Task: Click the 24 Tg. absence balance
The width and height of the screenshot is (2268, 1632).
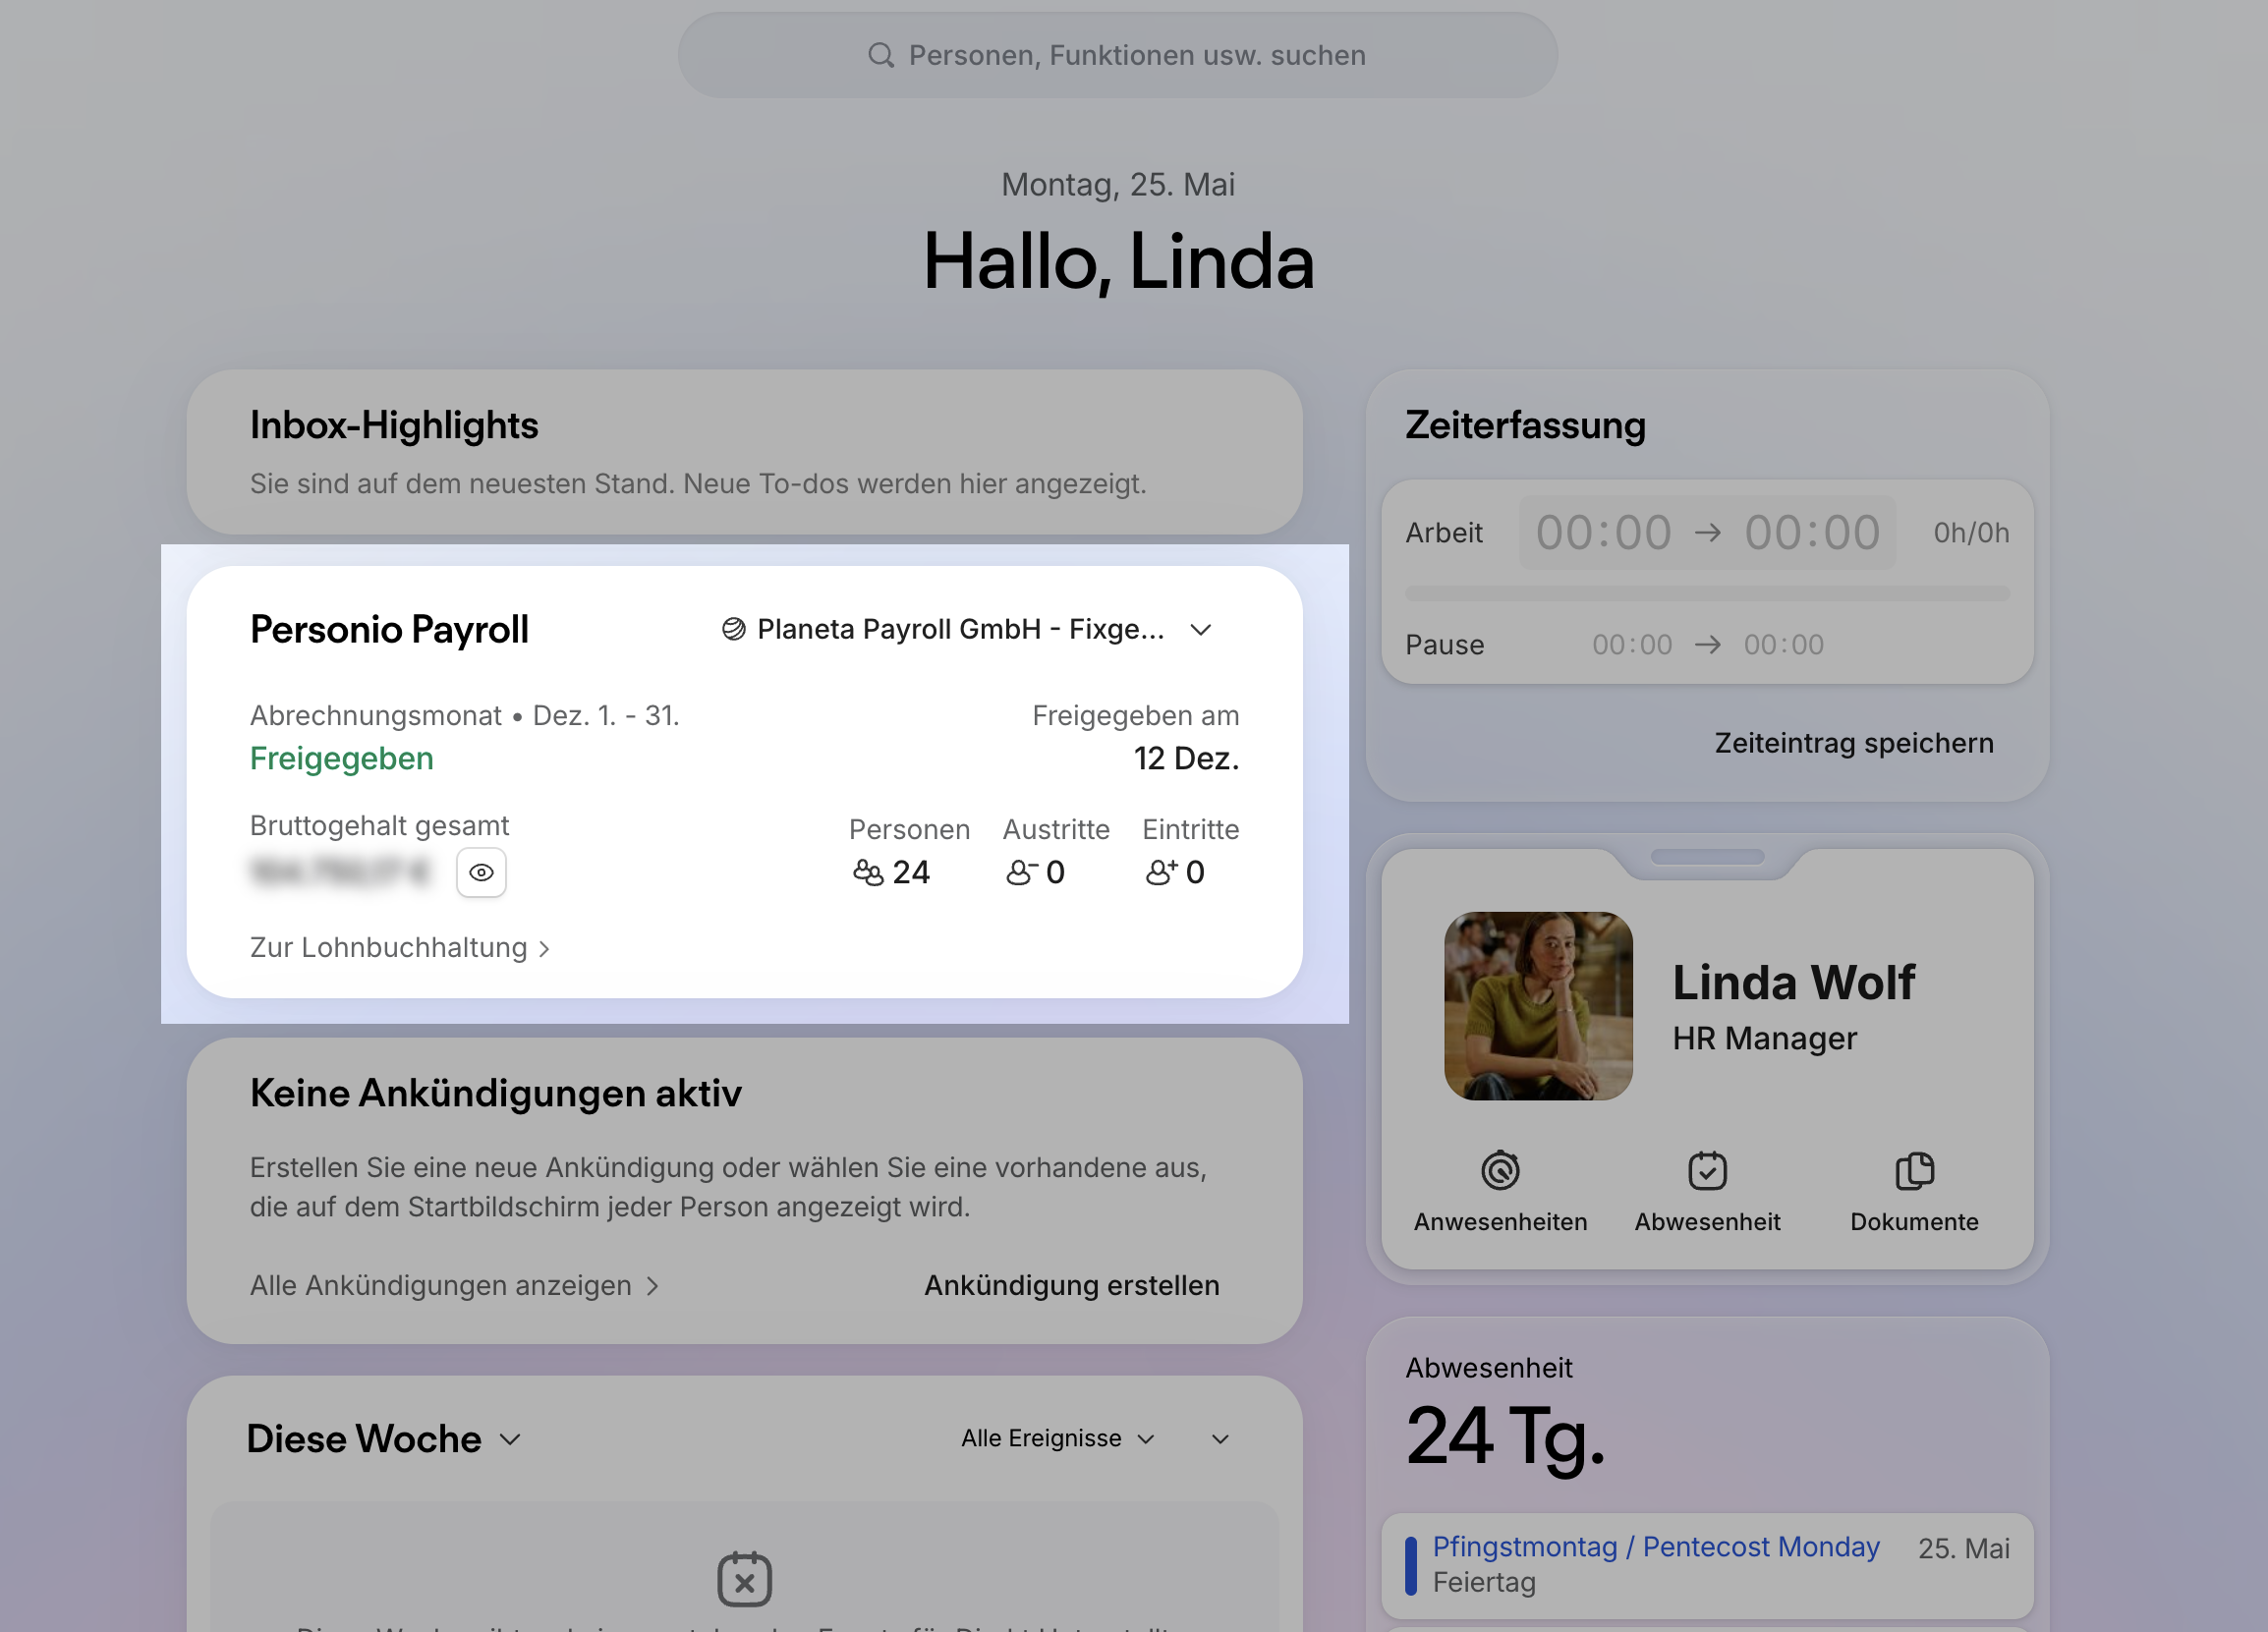Action: point(1505,1436)
